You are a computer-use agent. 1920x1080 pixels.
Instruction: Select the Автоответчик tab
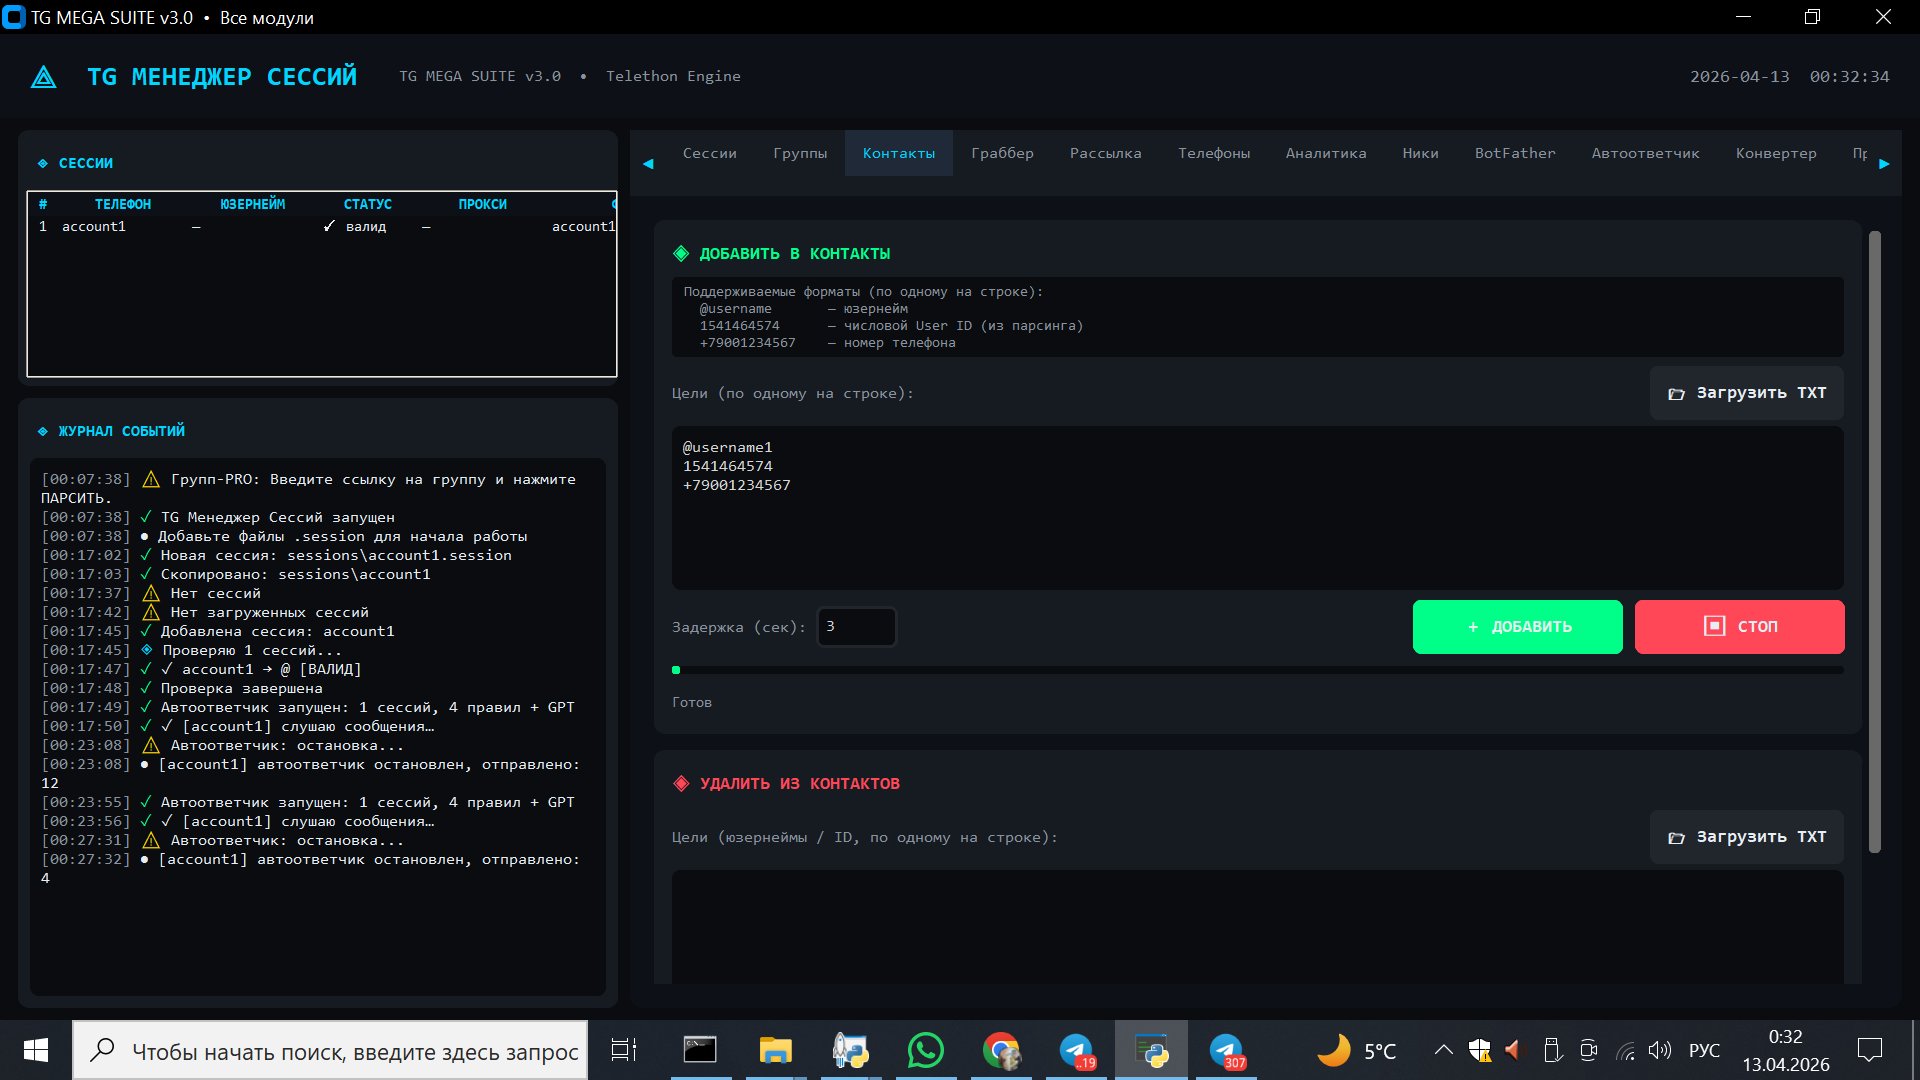pos(1645,153)
